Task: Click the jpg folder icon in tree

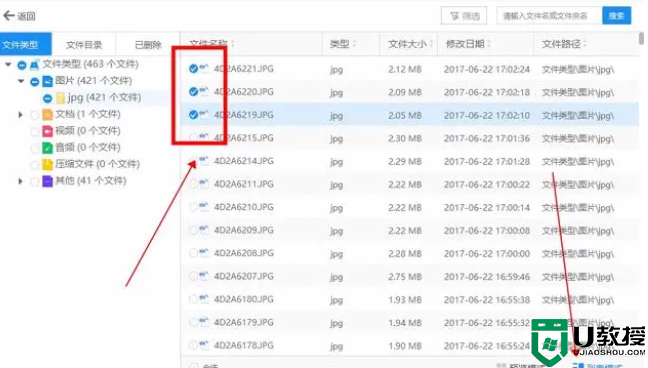Action: click(x=60, y=98)
